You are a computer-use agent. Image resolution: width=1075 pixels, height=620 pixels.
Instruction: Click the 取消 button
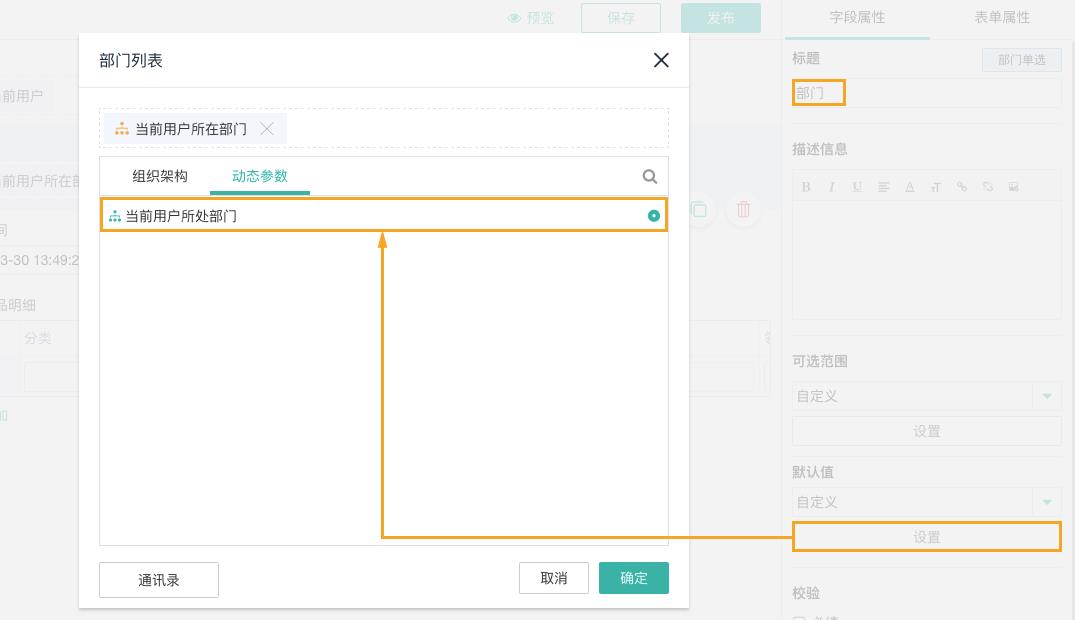click(x=553, y=578)
